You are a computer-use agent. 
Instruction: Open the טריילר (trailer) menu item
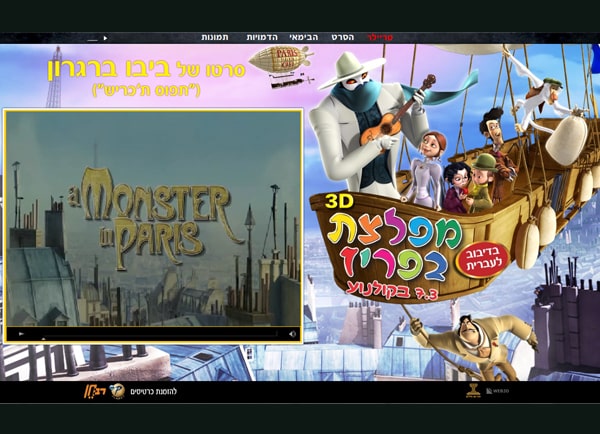tap(380, 38)
